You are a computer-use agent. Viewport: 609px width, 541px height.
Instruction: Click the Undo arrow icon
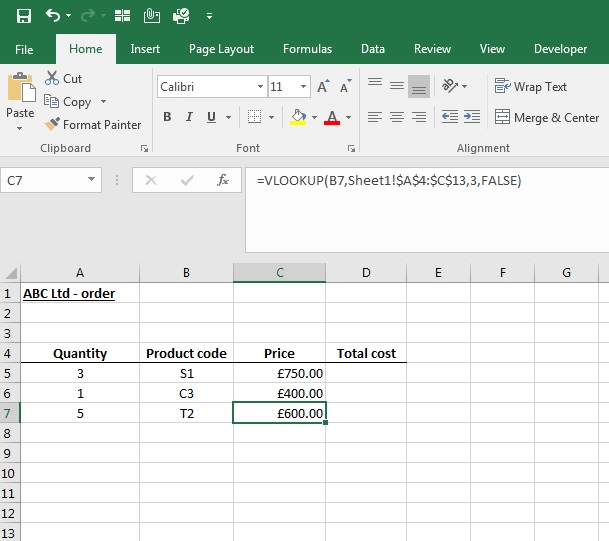pos(53,16)
